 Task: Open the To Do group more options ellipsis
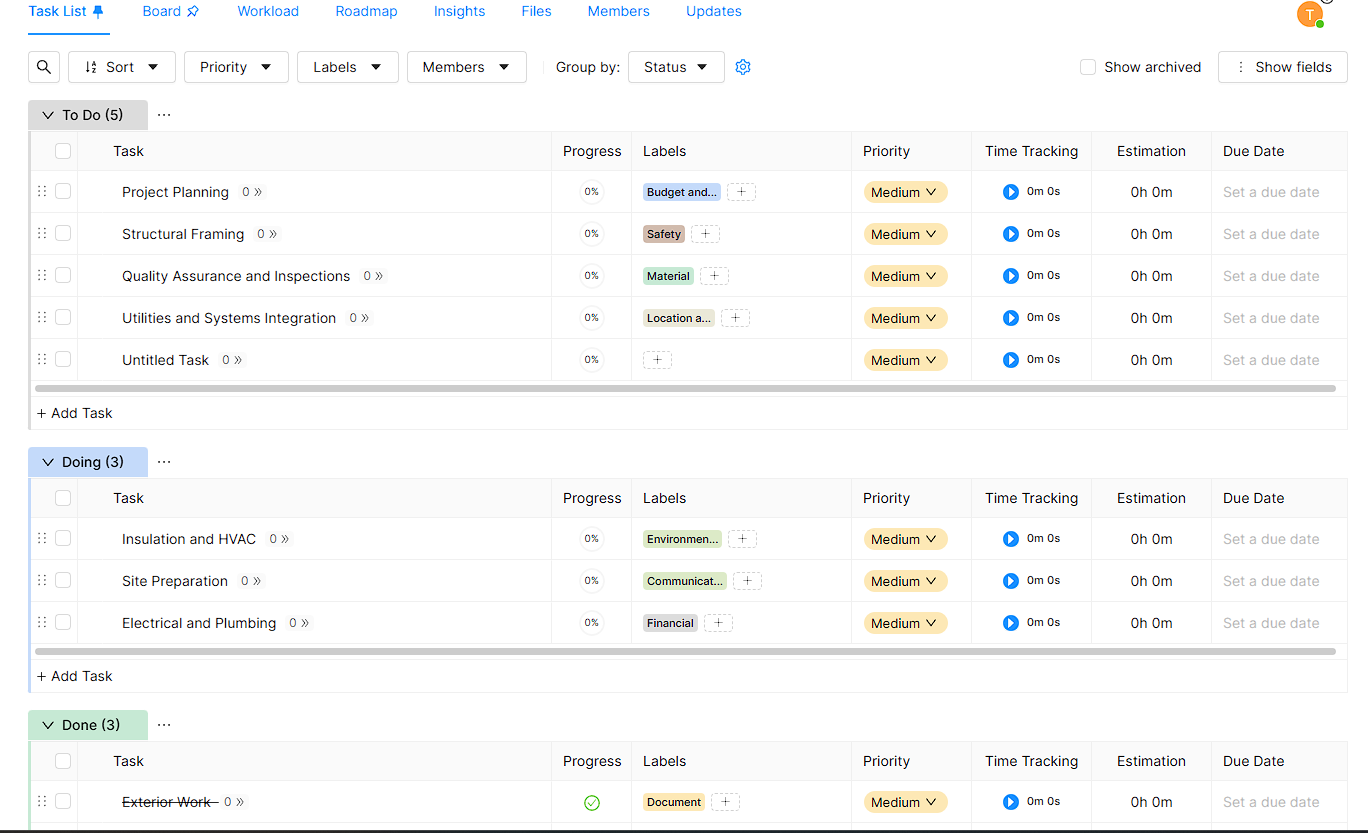(x=164, y=115)
